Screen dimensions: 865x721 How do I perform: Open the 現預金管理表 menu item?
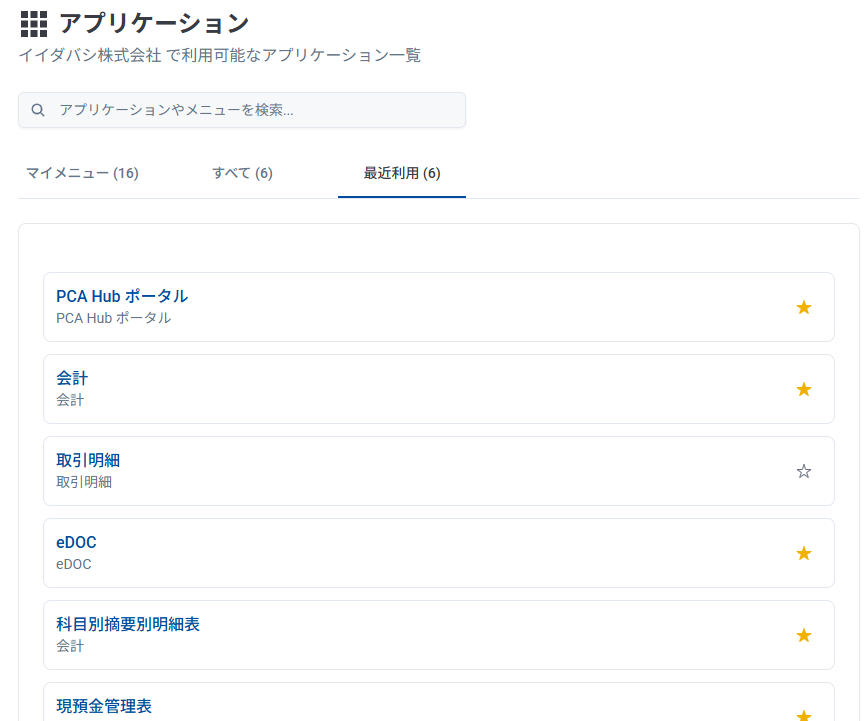(104, 706)
